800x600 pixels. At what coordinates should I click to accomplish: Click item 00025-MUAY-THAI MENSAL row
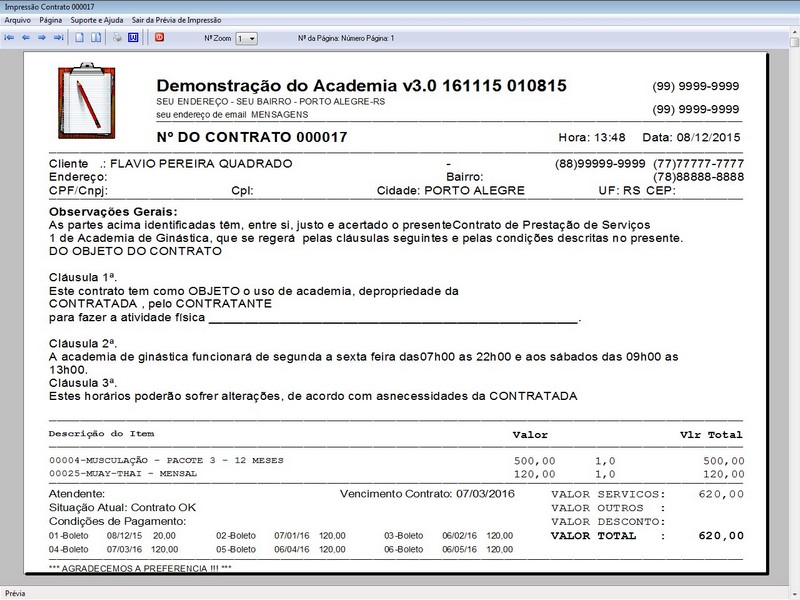pos(396,474)
